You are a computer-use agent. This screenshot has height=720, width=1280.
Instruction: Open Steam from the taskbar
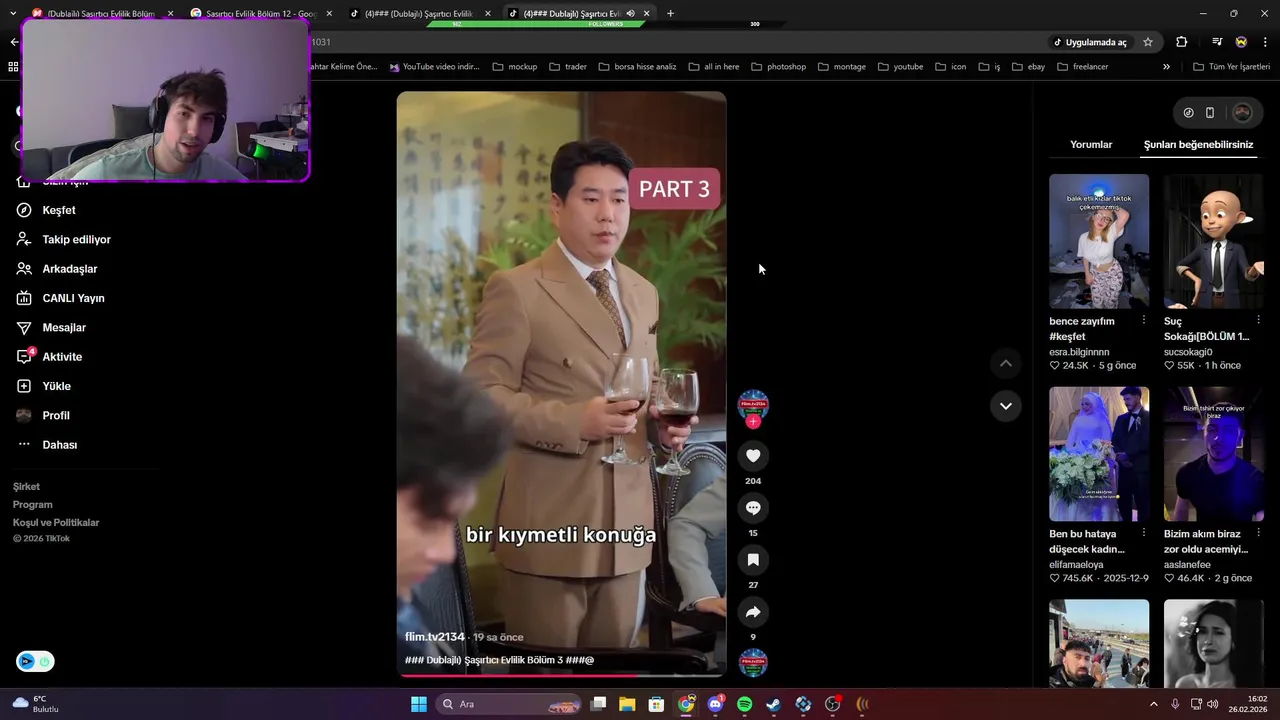(x=774, y=704)
